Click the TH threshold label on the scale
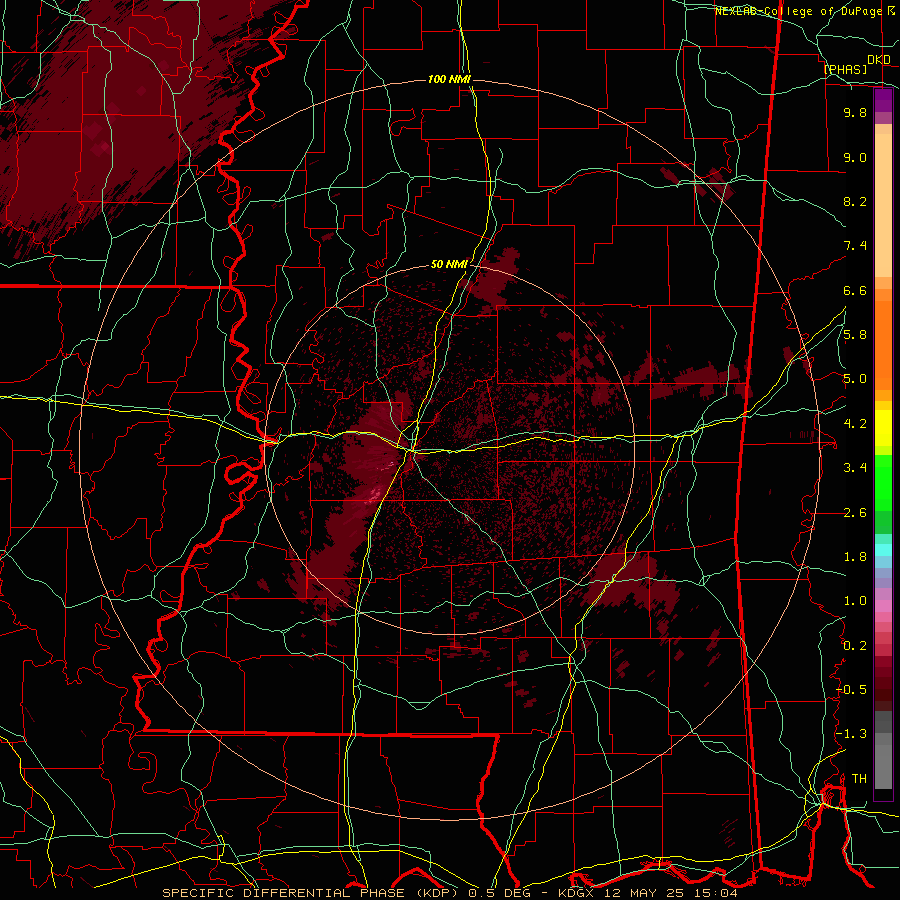This screenshot has width=900, height=900. click(x=859, y=778)
